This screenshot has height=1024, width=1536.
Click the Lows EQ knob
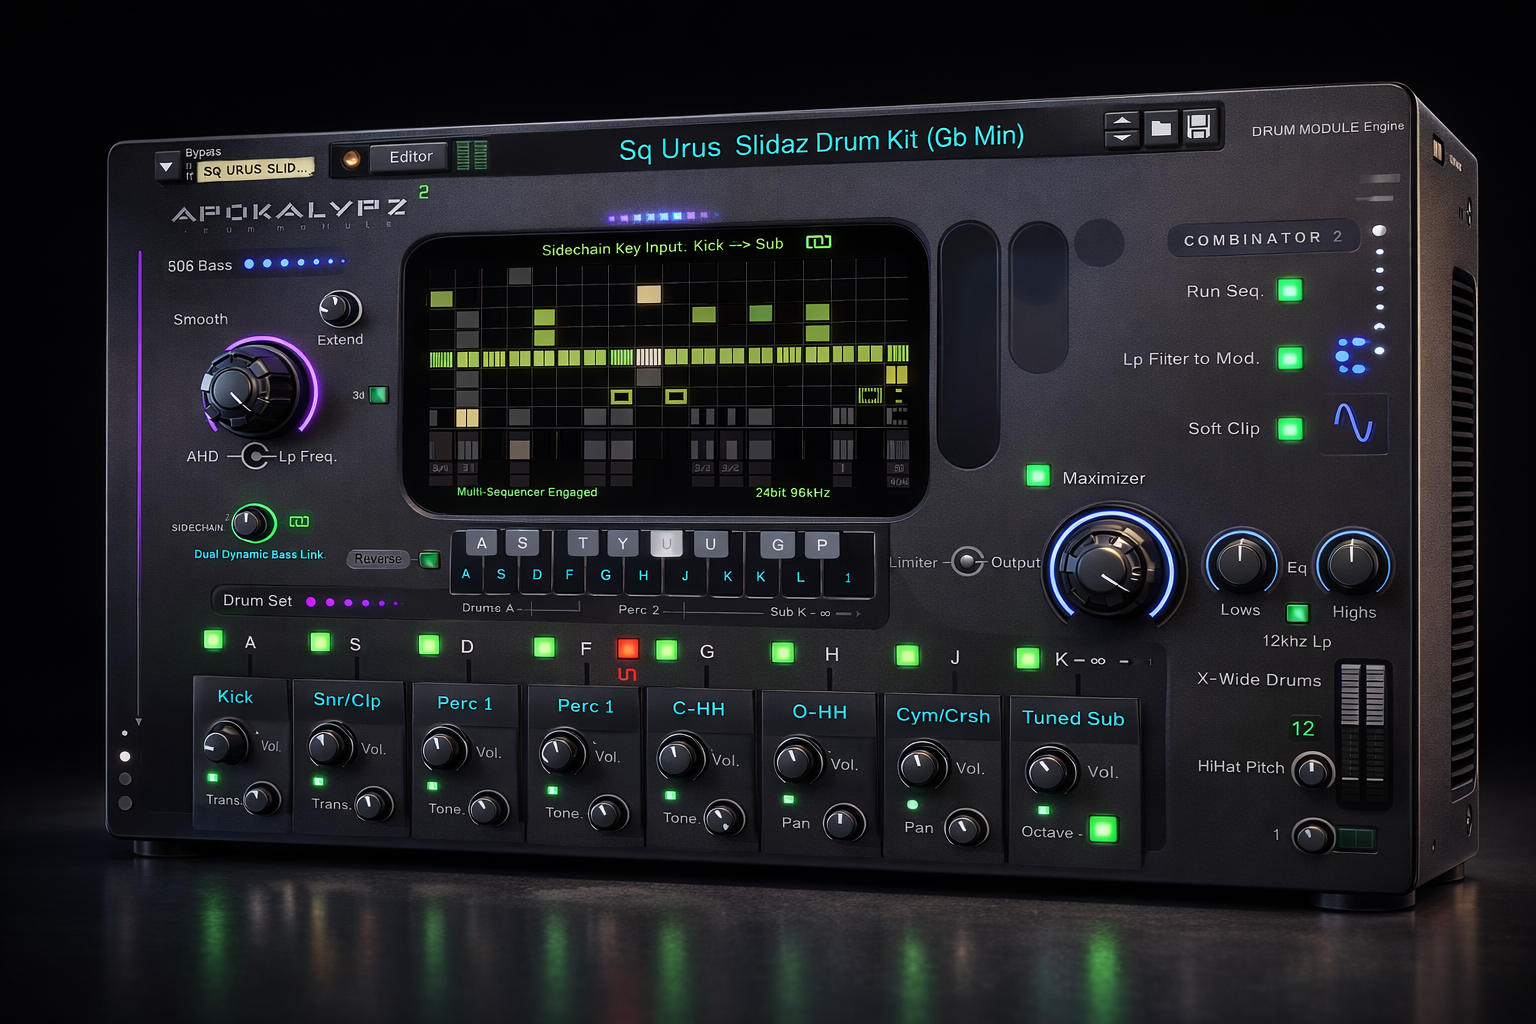1240,563
